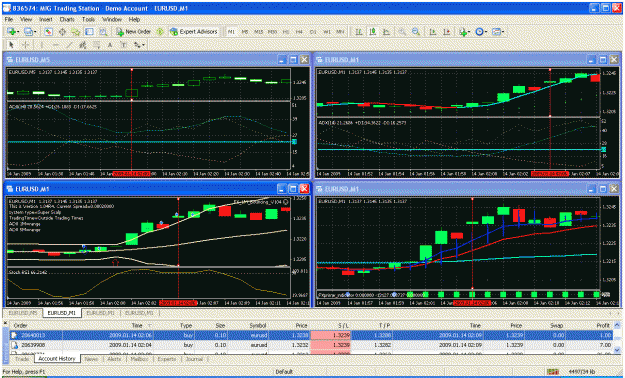Select the Text Label tool

[x=124, y=45]
